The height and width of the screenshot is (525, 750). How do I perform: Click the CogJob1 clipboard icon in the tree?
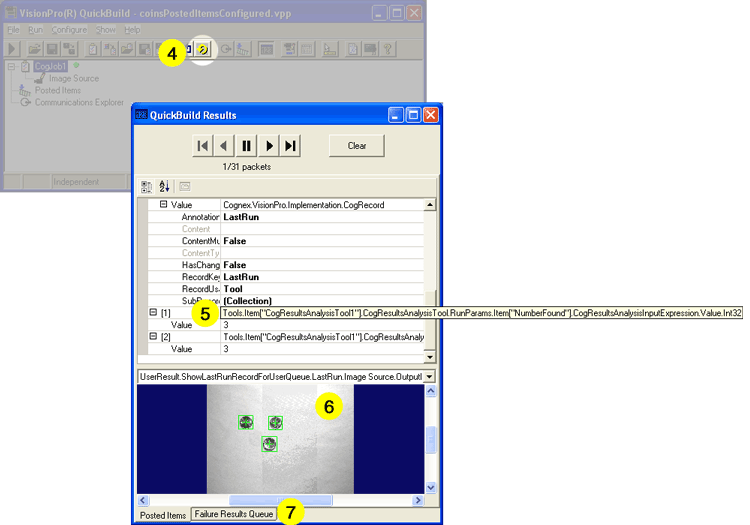pyautogui.click(x=25, y=66)
